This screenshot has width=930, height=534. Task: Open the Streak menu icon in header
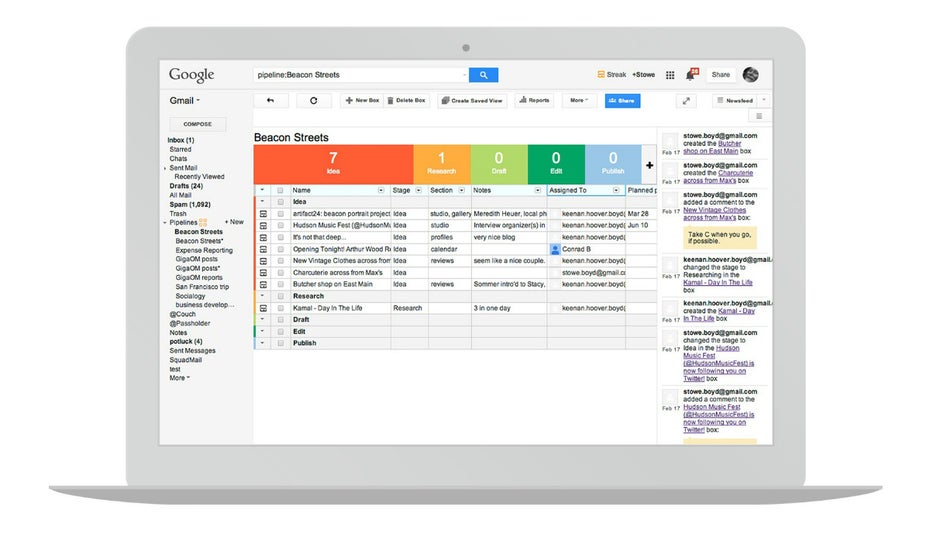(x=601, y=75)
